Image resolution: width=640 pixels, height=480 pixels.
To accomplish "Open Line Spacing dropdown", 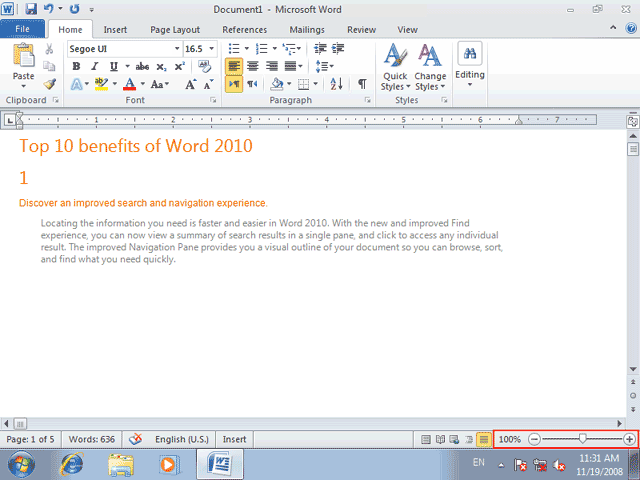I will tap(324, 66).
